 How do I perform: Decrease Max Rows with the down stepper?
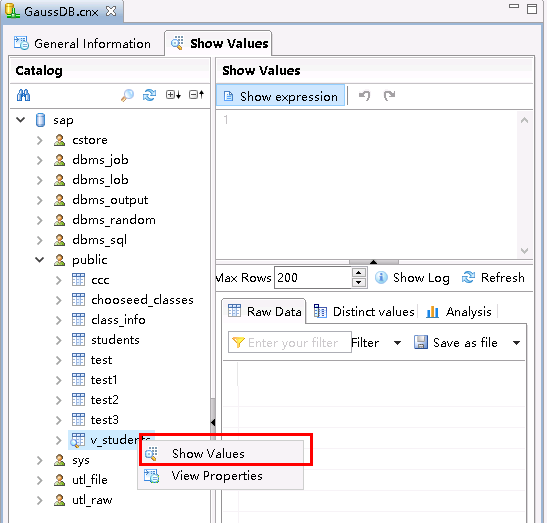359,283
